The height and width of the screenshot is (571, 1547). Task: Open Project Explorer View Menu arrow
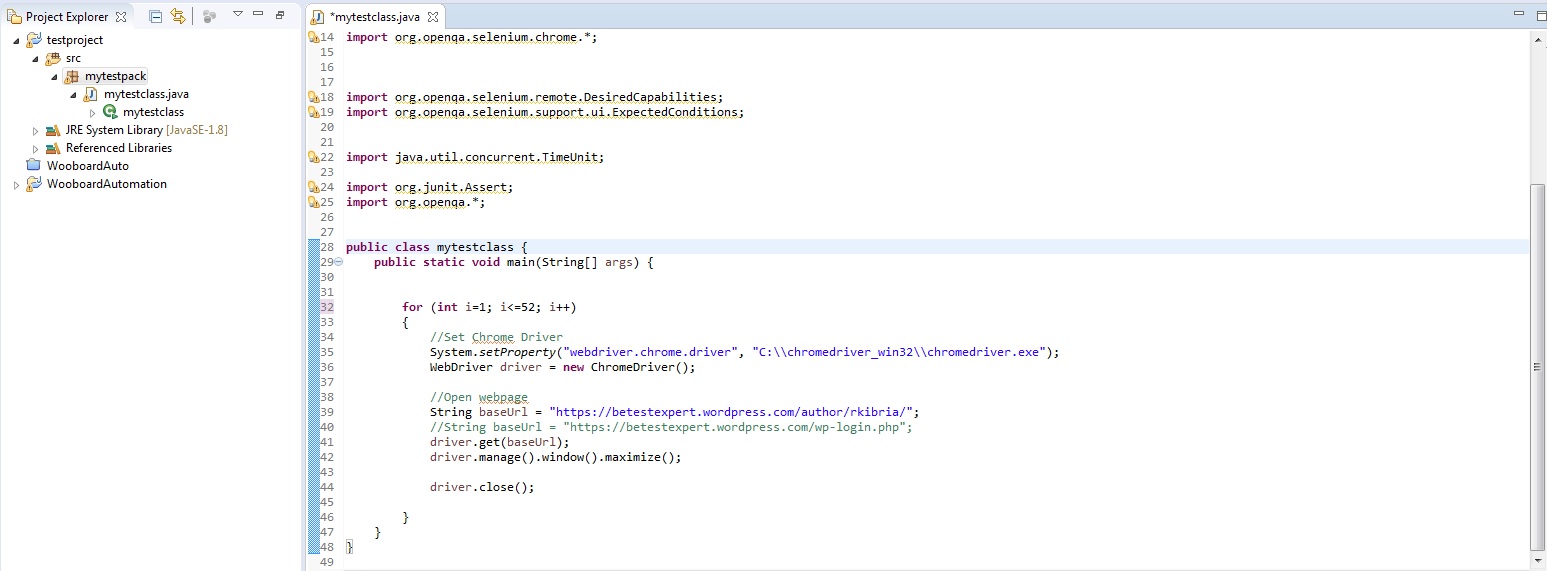237,15
